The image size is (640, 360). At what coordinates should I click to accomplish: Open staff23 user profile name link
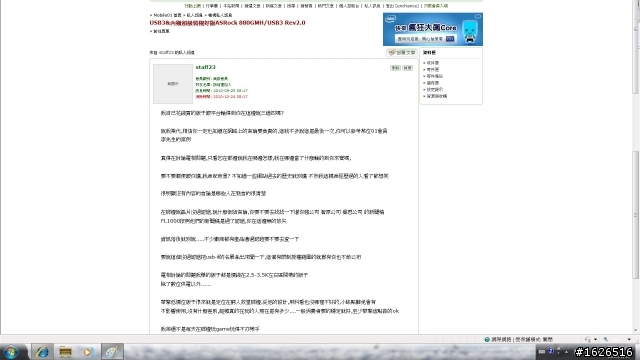(205, 67)
